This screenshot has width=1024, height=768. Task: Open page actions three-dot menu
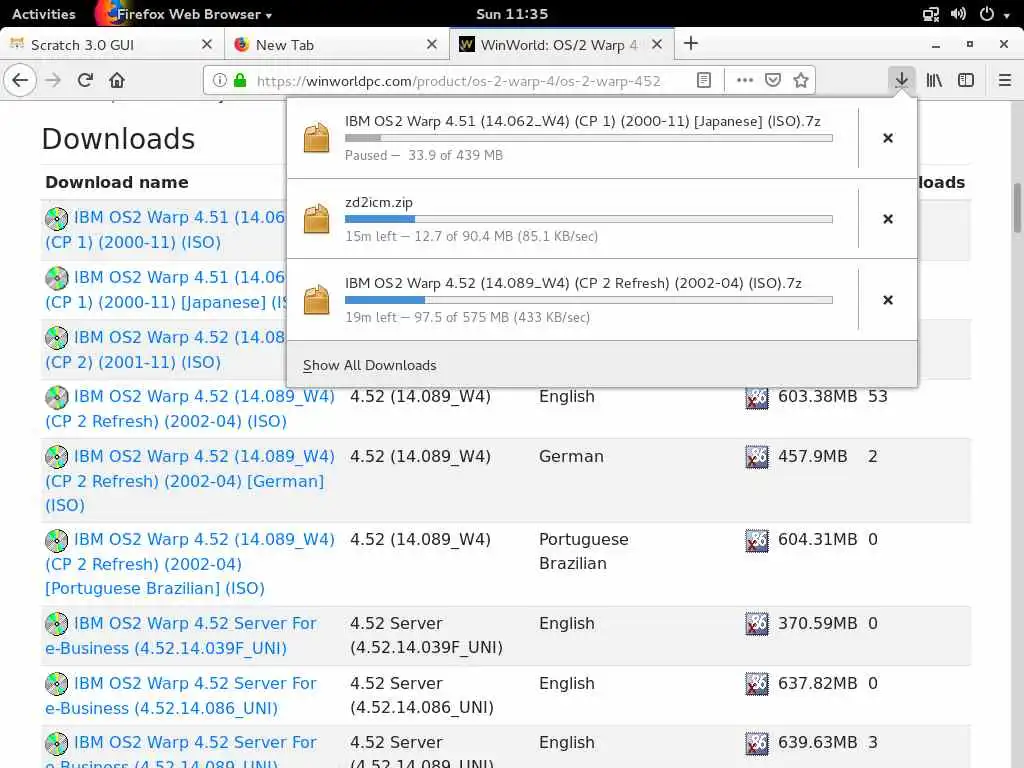(744, 80)
